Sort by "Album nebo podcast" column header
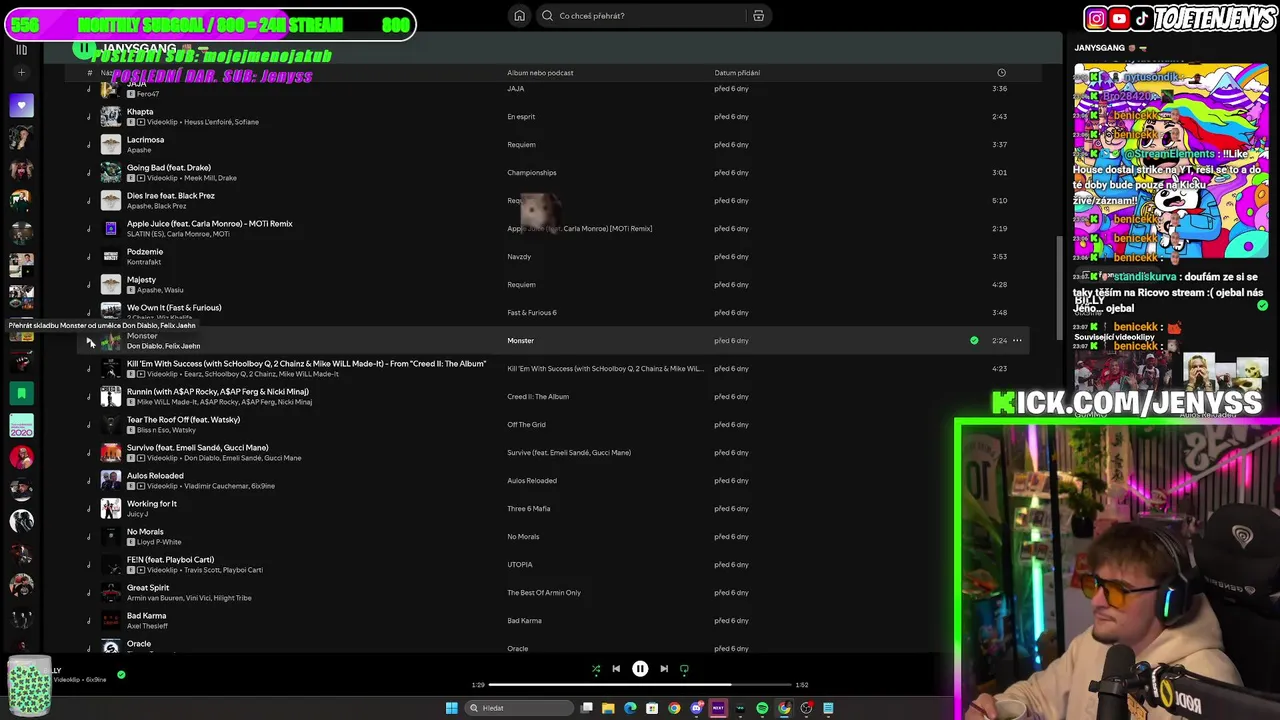 tap(540, 73)
